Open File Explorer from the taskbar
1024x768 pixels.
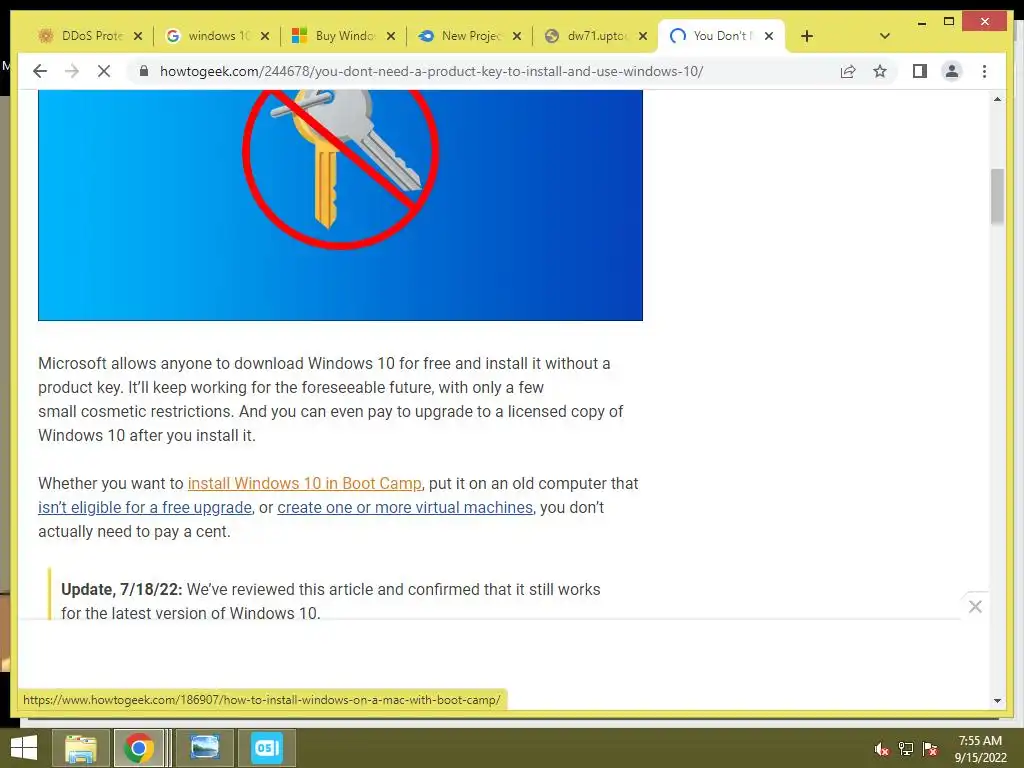(x=80, y=748)
